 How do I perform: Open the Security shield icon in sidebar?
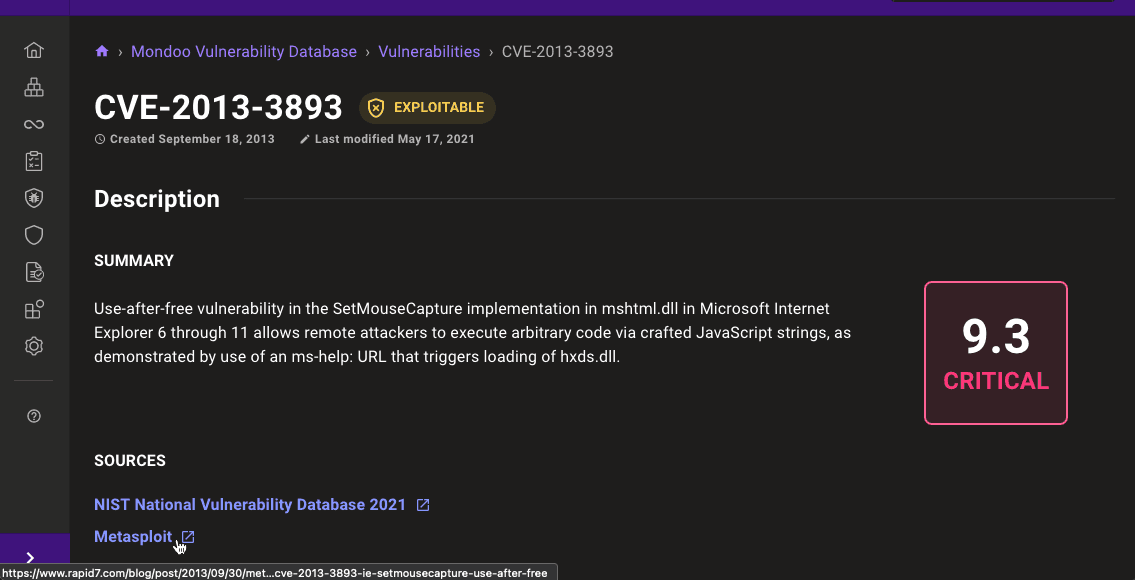point(34,234)
